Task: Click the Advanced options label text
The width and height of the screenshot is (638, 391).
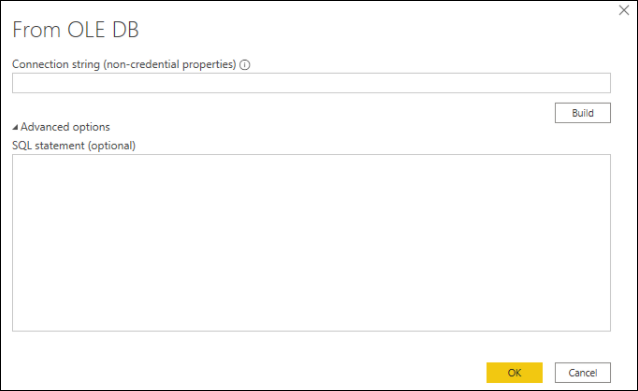Action: [65, 127]
